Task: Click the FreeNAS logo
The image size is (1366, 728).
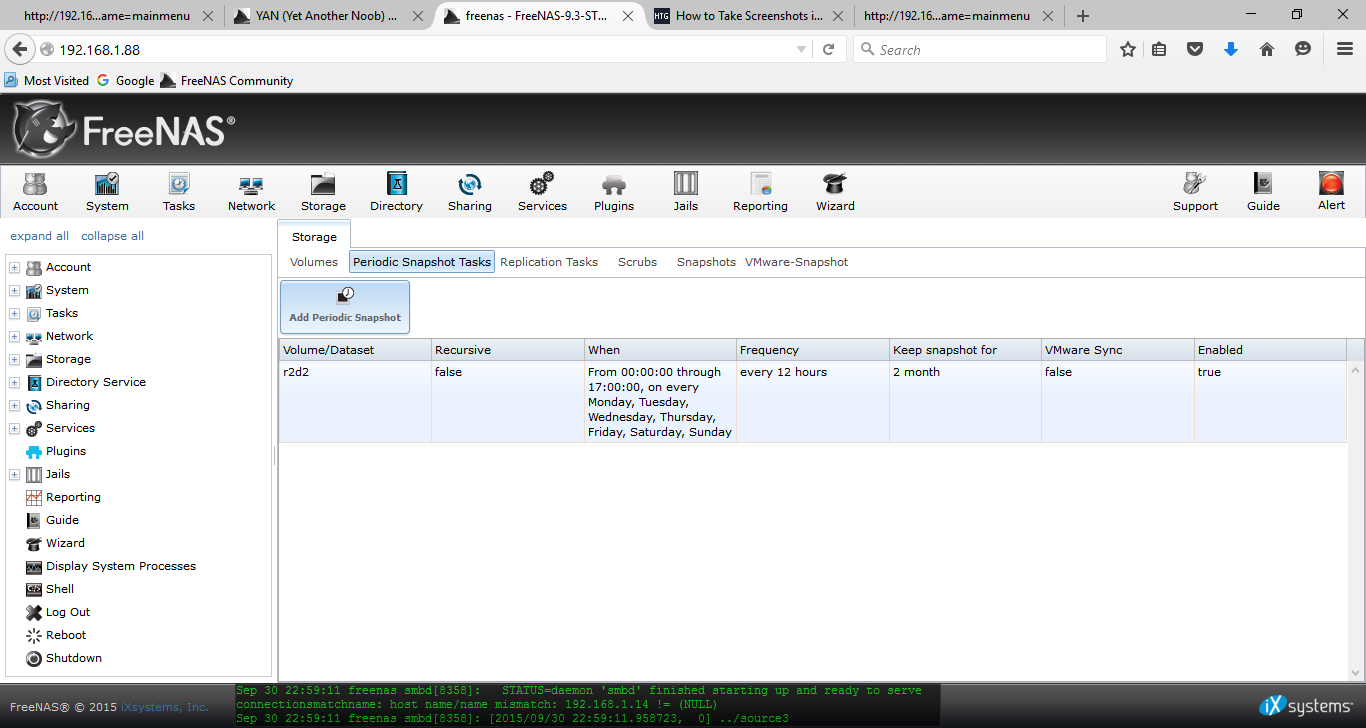Action: [125, 130]
